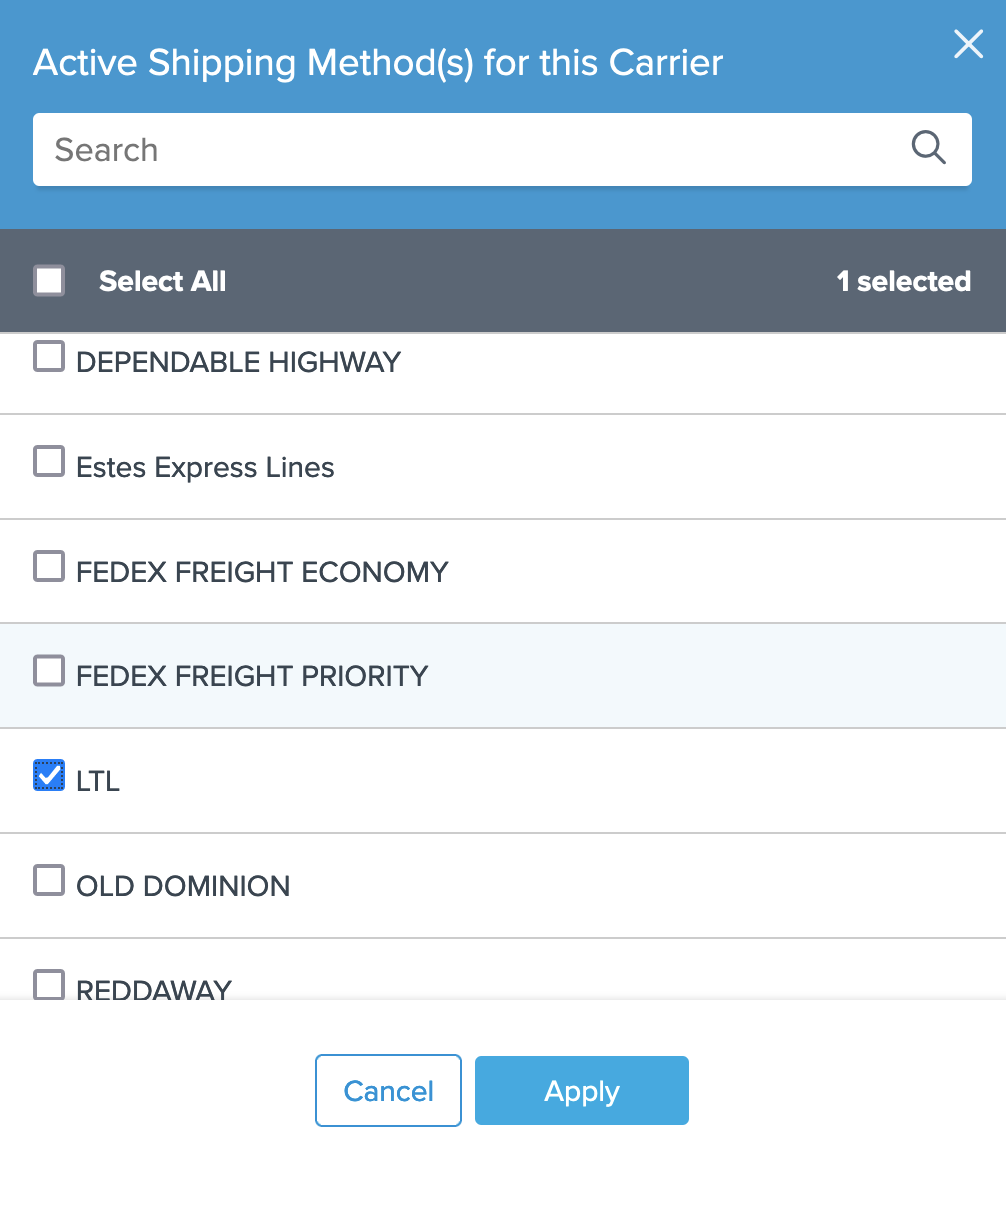Close the shipping methods dialog

(x=968, y=44)
